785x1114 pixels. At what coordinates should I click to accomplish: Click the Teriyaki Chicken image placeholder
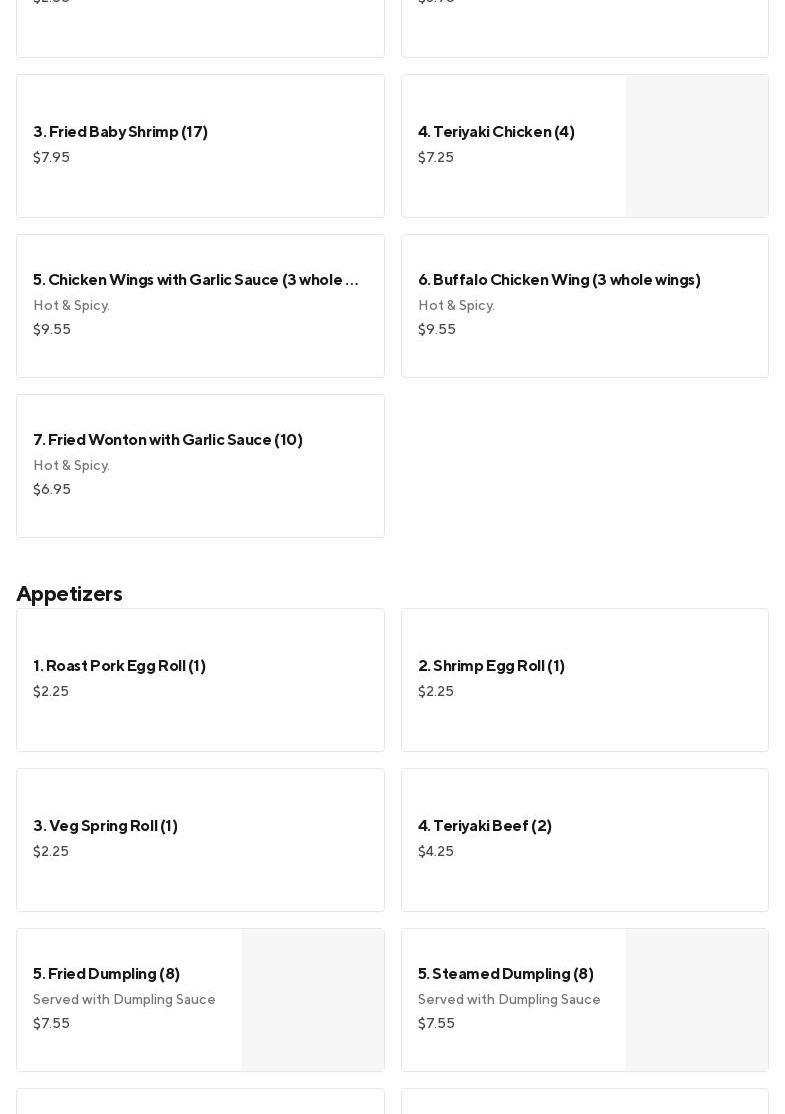coord(697,146)
